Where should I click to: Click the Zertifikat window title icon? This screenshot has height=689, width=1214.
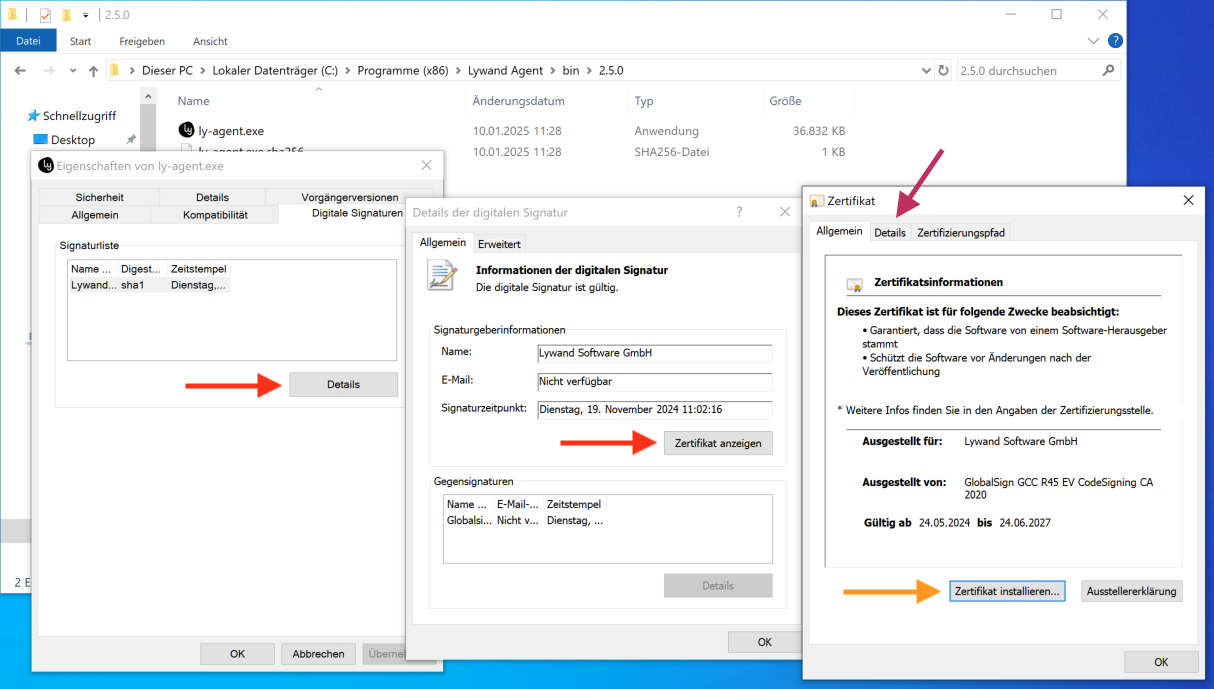tap(817, 201)
